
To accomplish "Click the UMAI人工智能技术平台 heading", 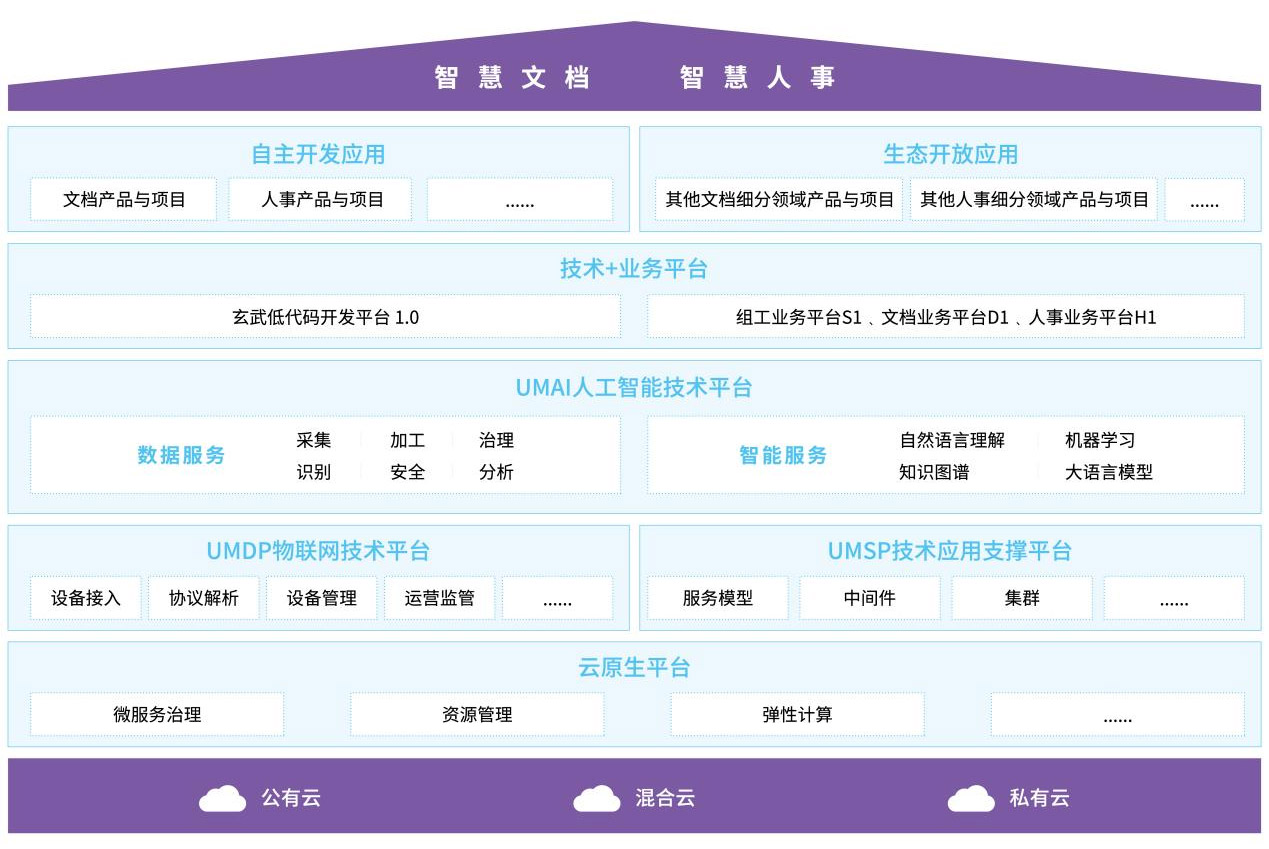I will click(634, 388).
